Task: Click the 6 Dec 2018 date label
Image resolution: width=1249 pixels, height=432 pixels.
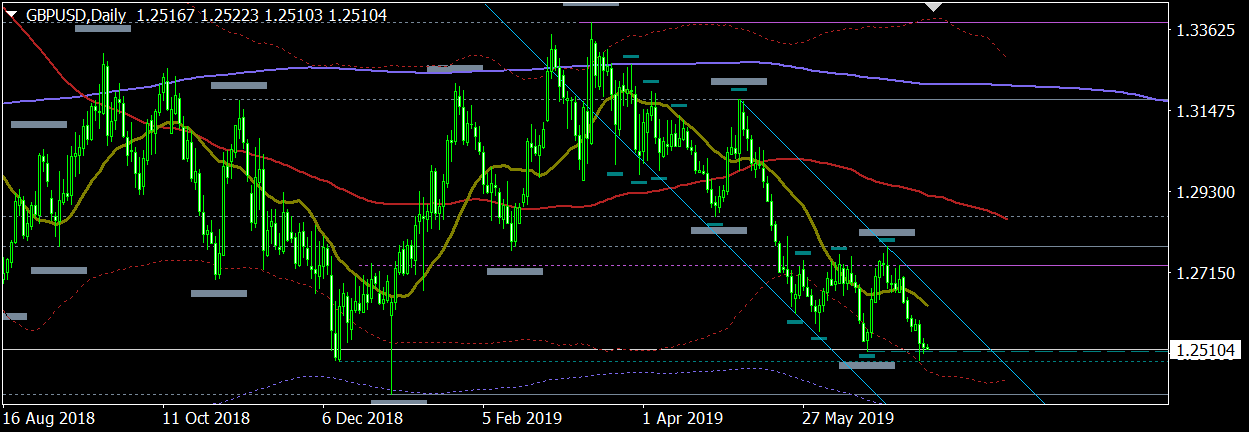Action: 364,416
